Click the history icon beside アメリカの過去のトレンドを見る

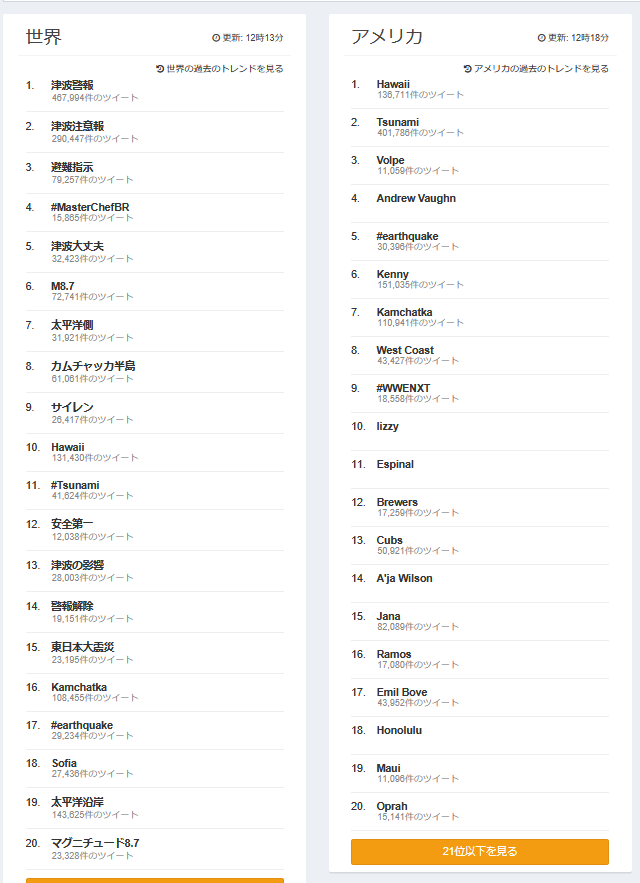(x=468, y=69)
